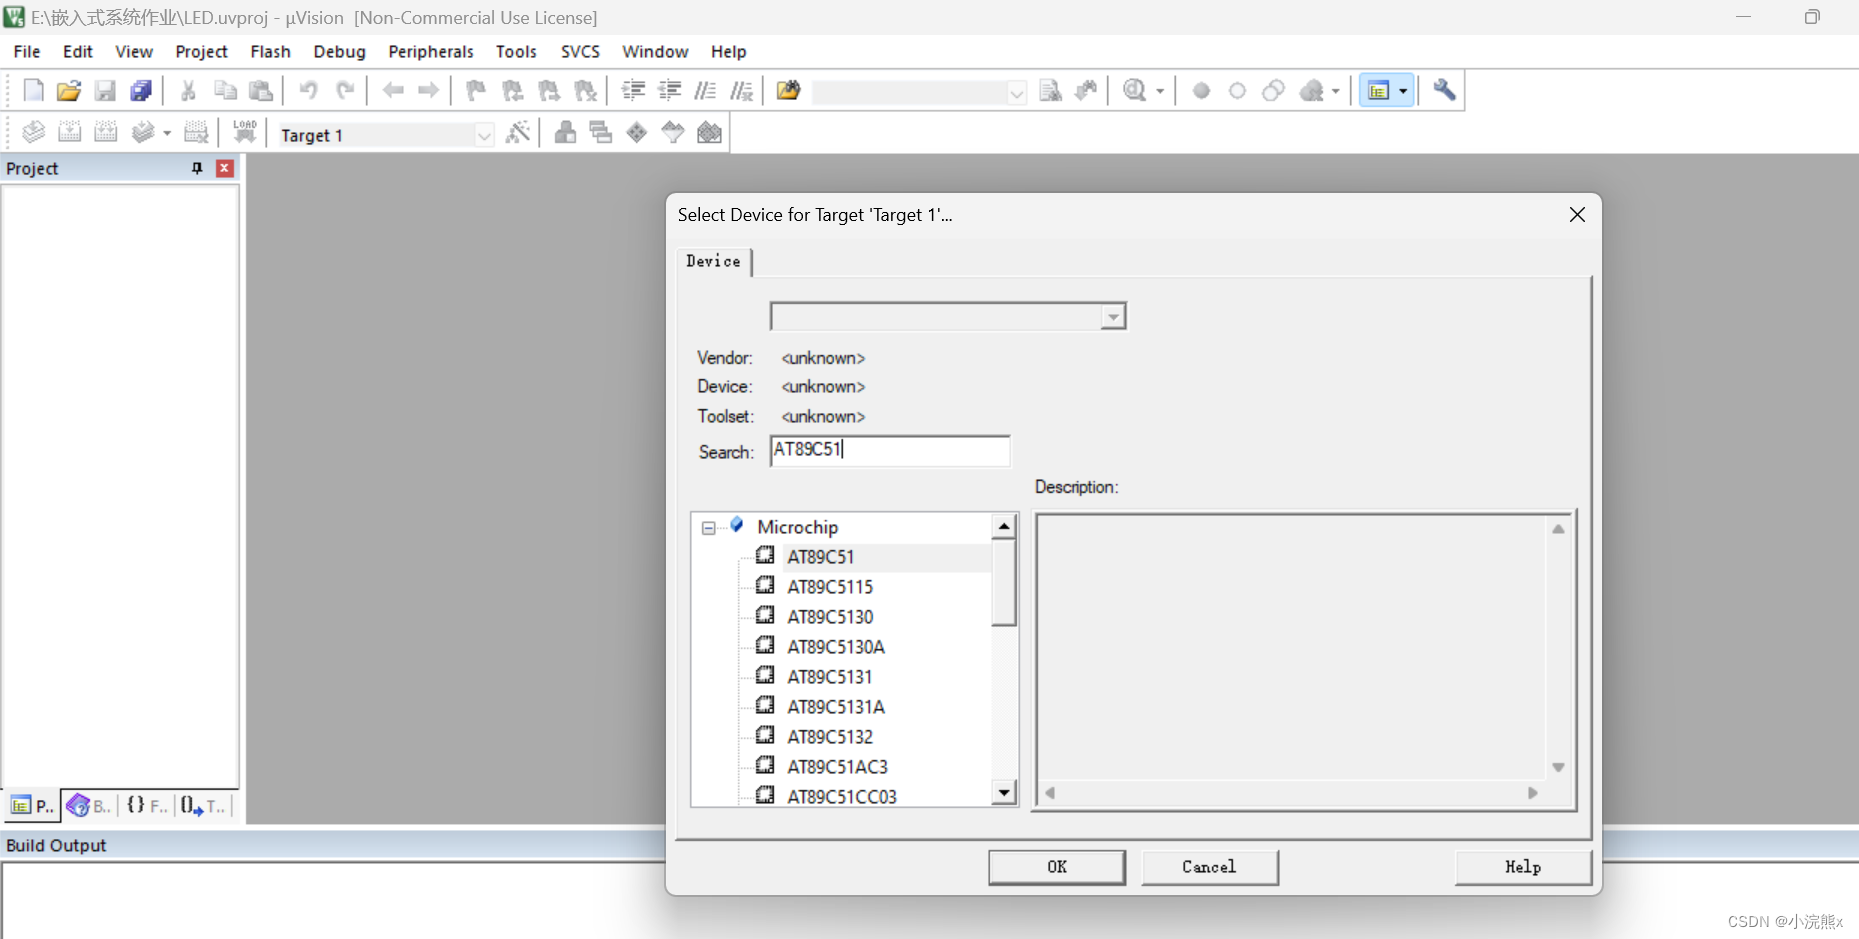Open the device database dropdown in dialog
This screenshot has height=939, width=1859.
point(1113,317)
